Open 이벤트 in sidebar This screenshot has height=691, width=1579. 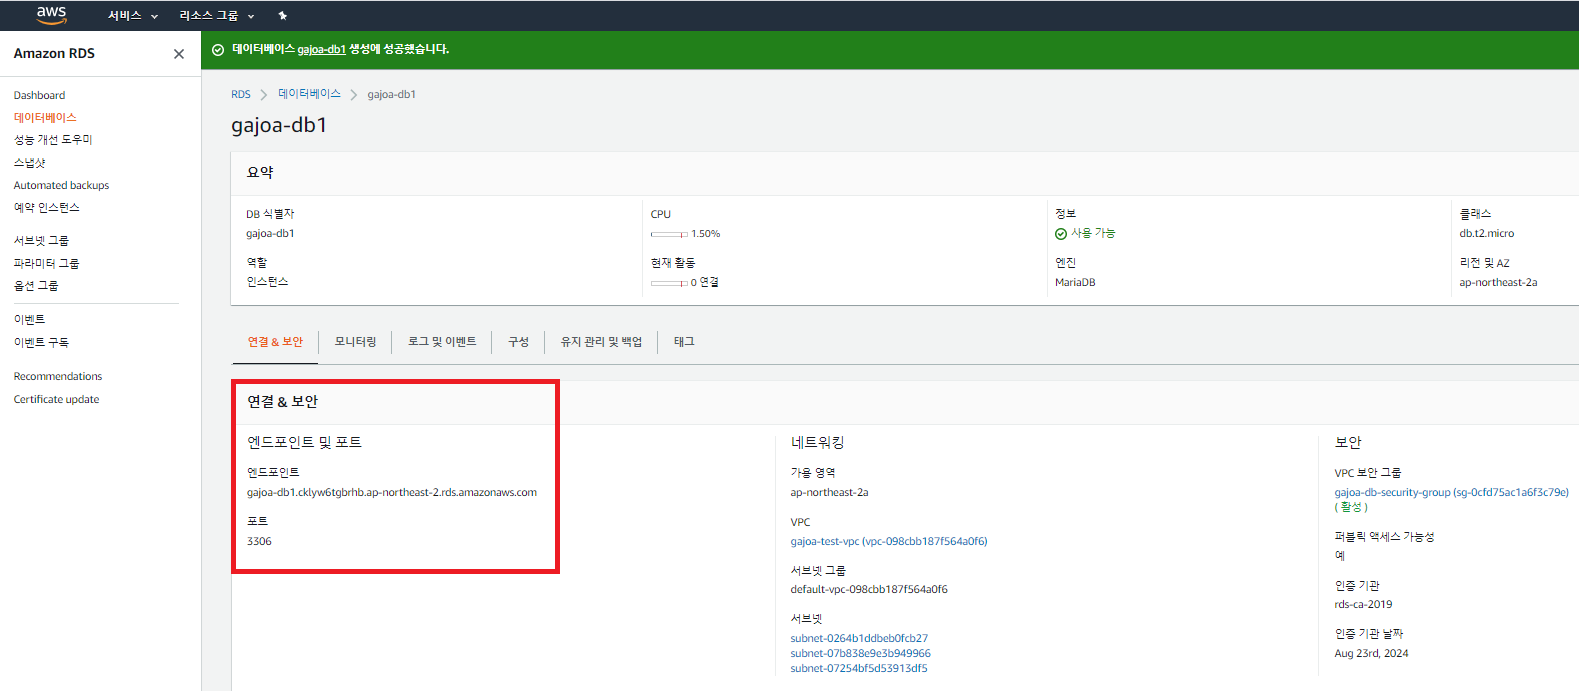29,320
